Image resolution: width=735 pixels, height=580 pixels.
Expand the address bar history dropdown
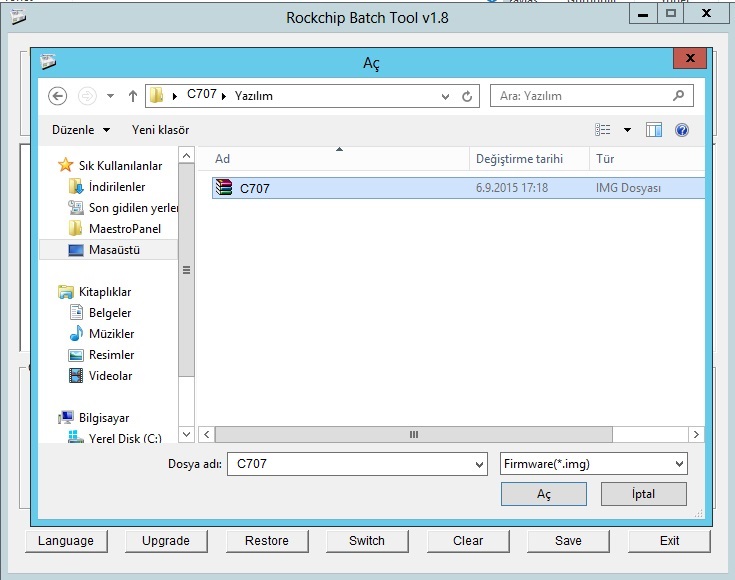pyautogui.click(x=445, y=97)
